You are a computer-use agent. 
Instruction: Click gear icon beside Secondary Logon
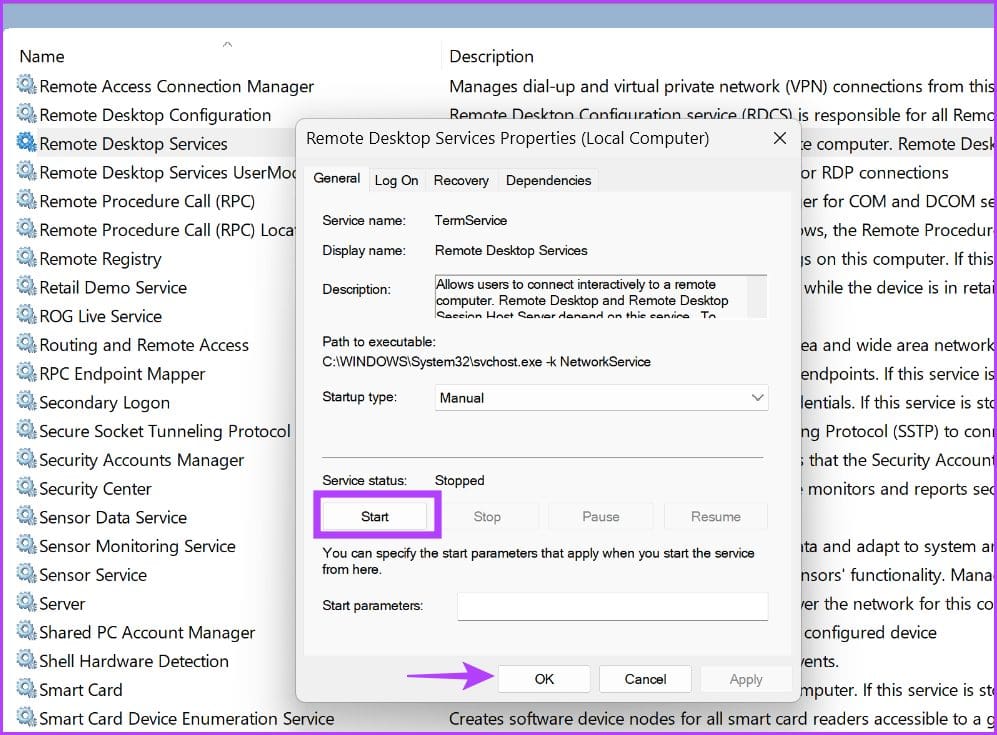27,401
